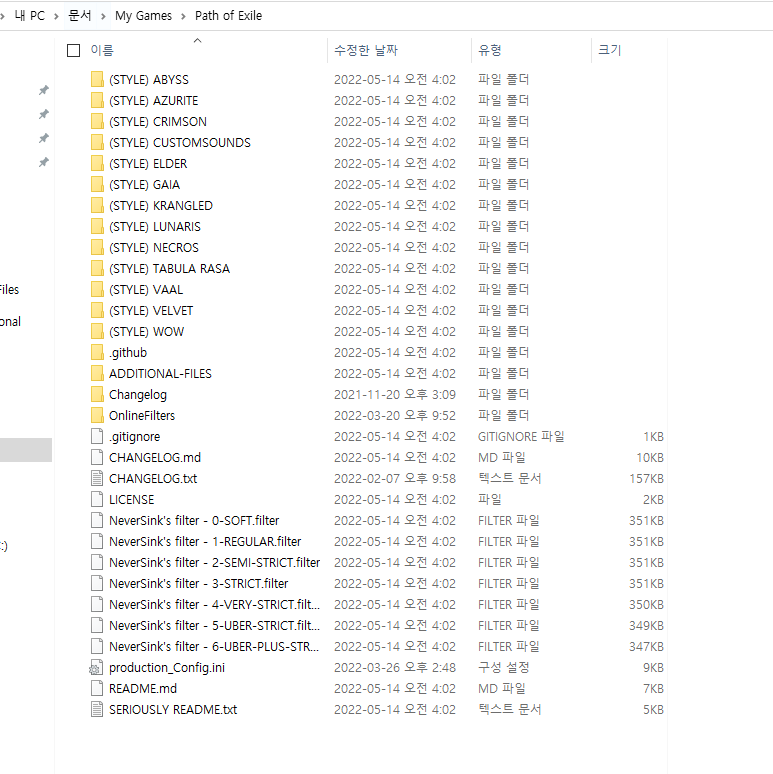Click the My Games breadcrumb segment

coord(144,16)
